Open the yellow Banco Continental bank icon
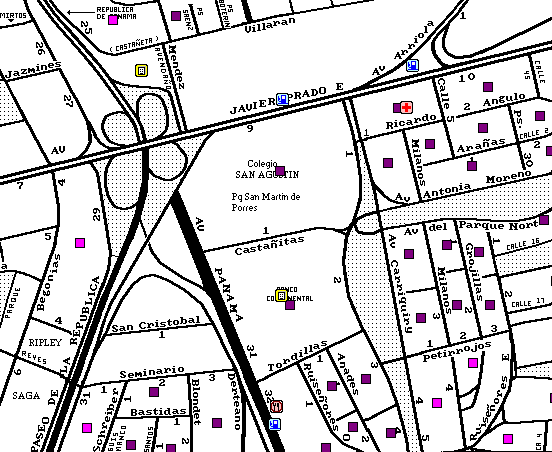 281,296
